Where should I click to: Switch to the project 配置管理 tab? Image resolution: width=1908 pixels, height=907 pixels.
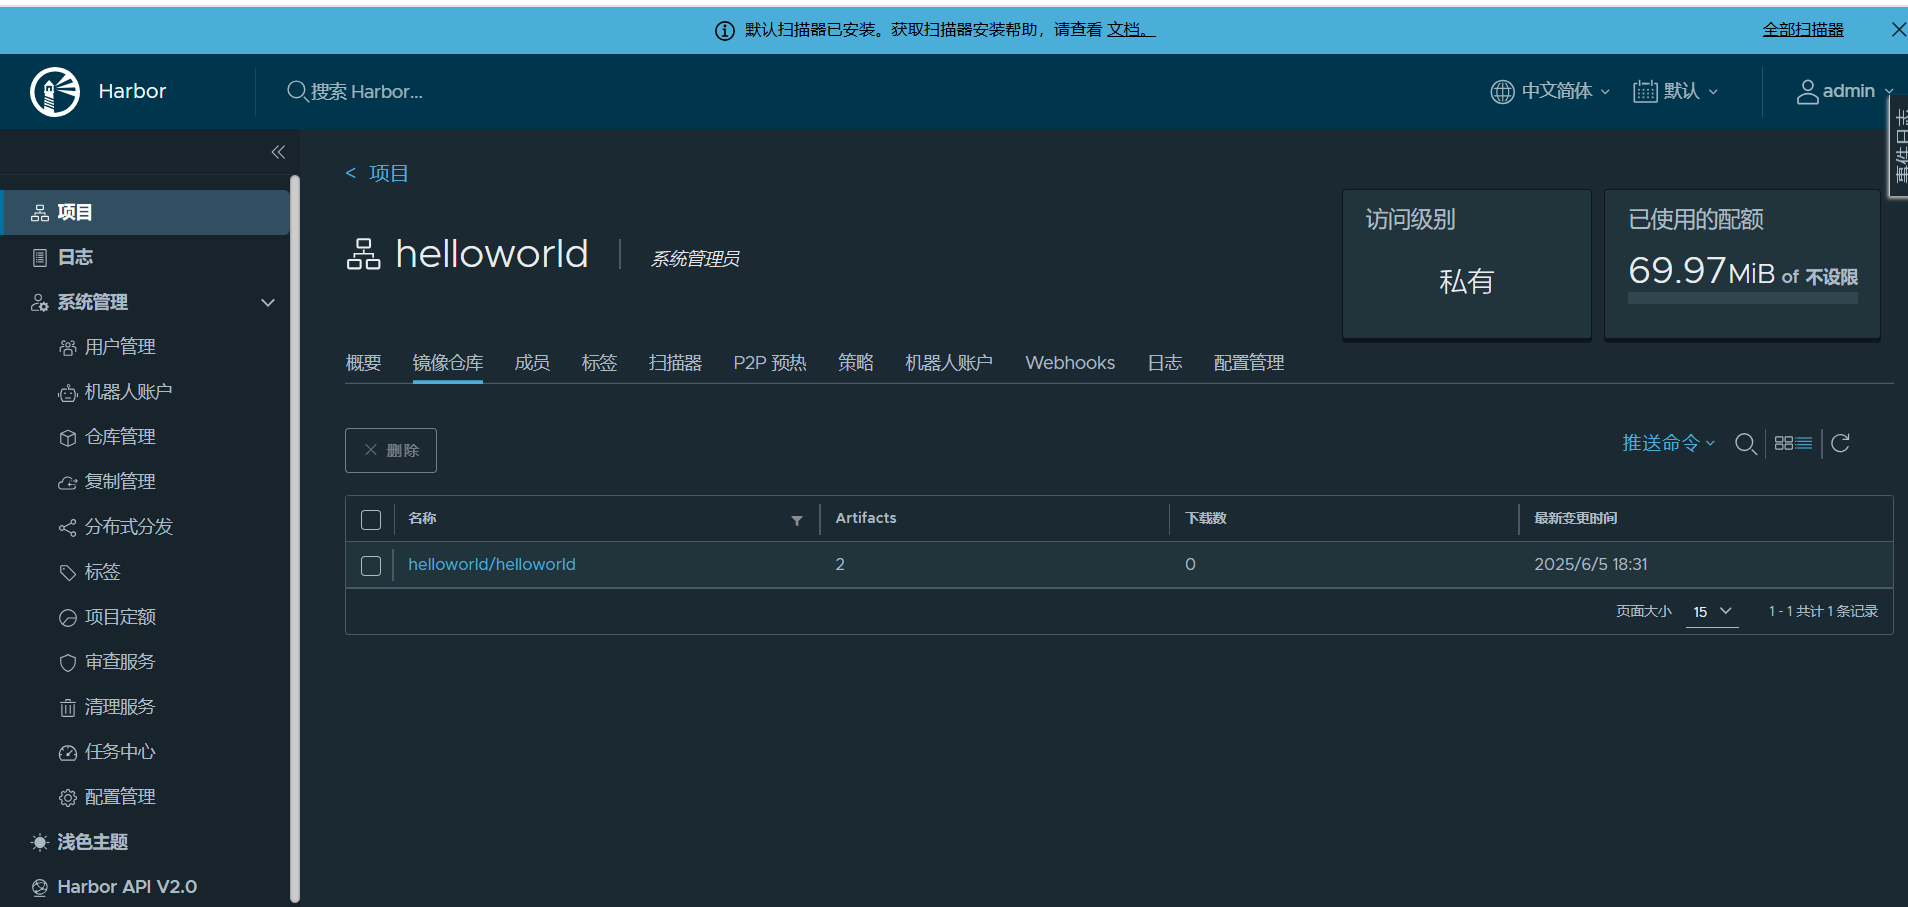pyautogui.click(x=1249, y=363)
